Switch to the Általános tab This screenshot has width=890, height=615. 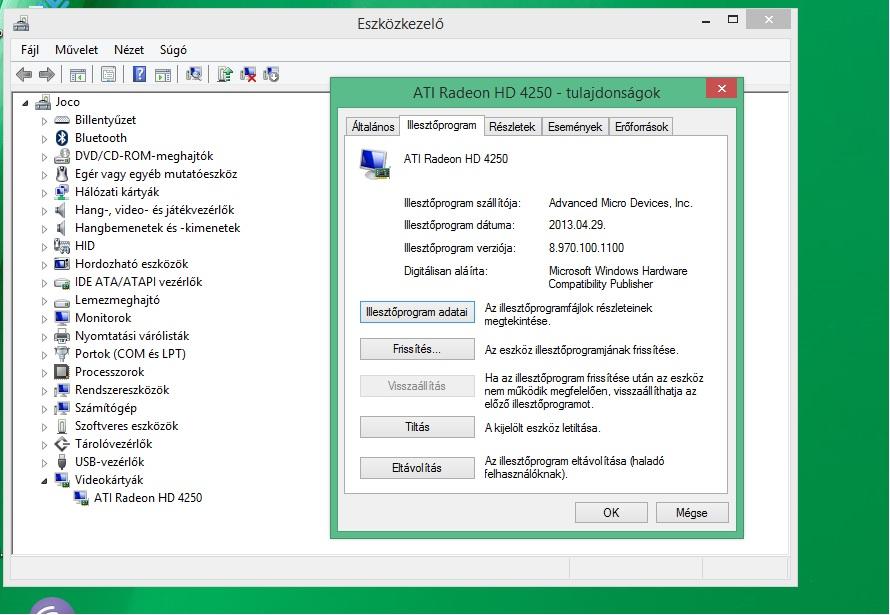373,127
